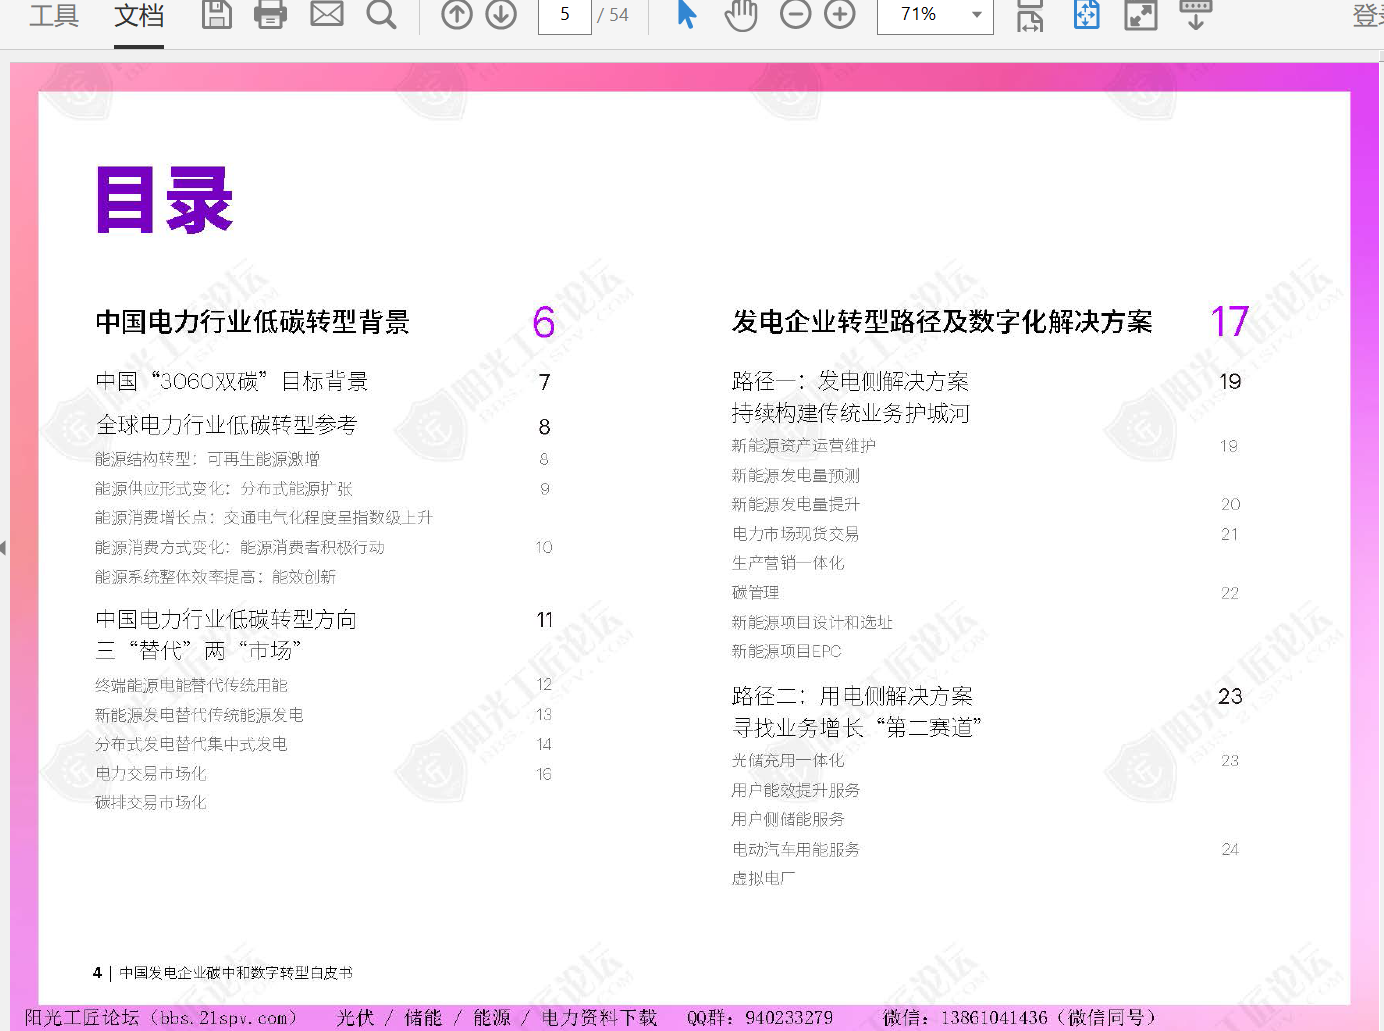Switch to the 文档 tab

(x=139, y=15)
